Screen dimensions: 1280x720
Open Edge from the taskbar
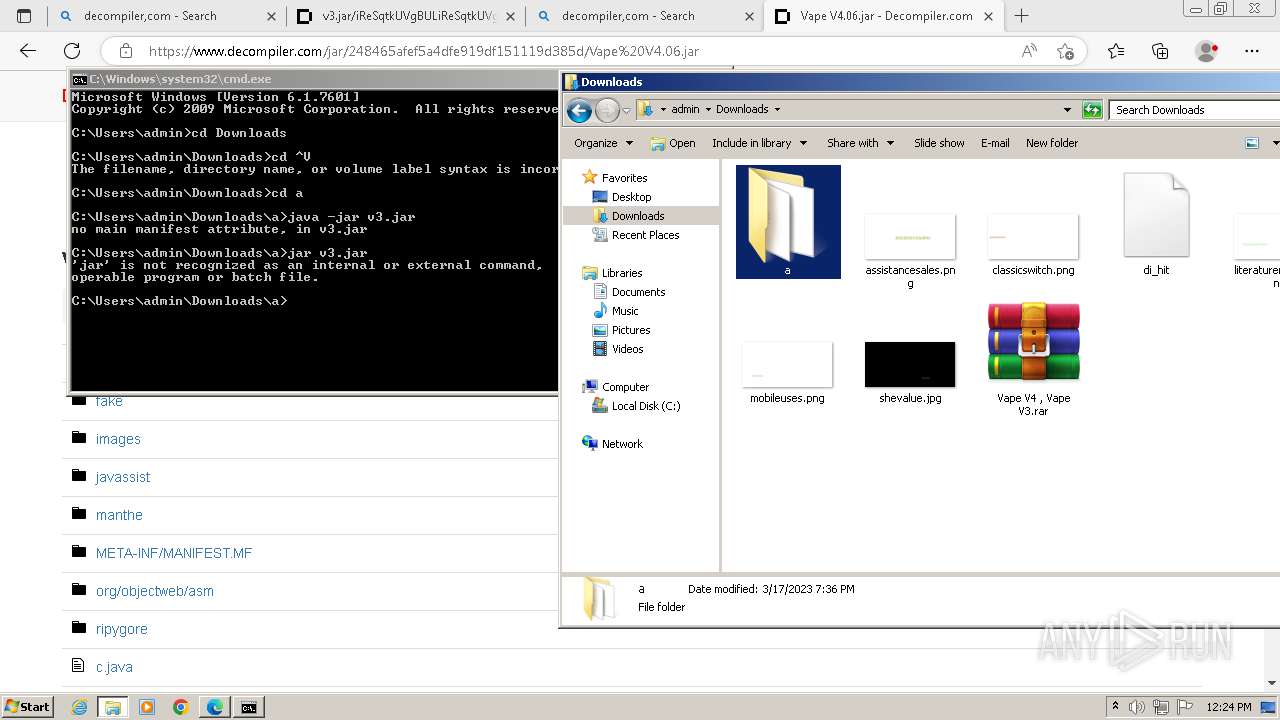point(214,707)
